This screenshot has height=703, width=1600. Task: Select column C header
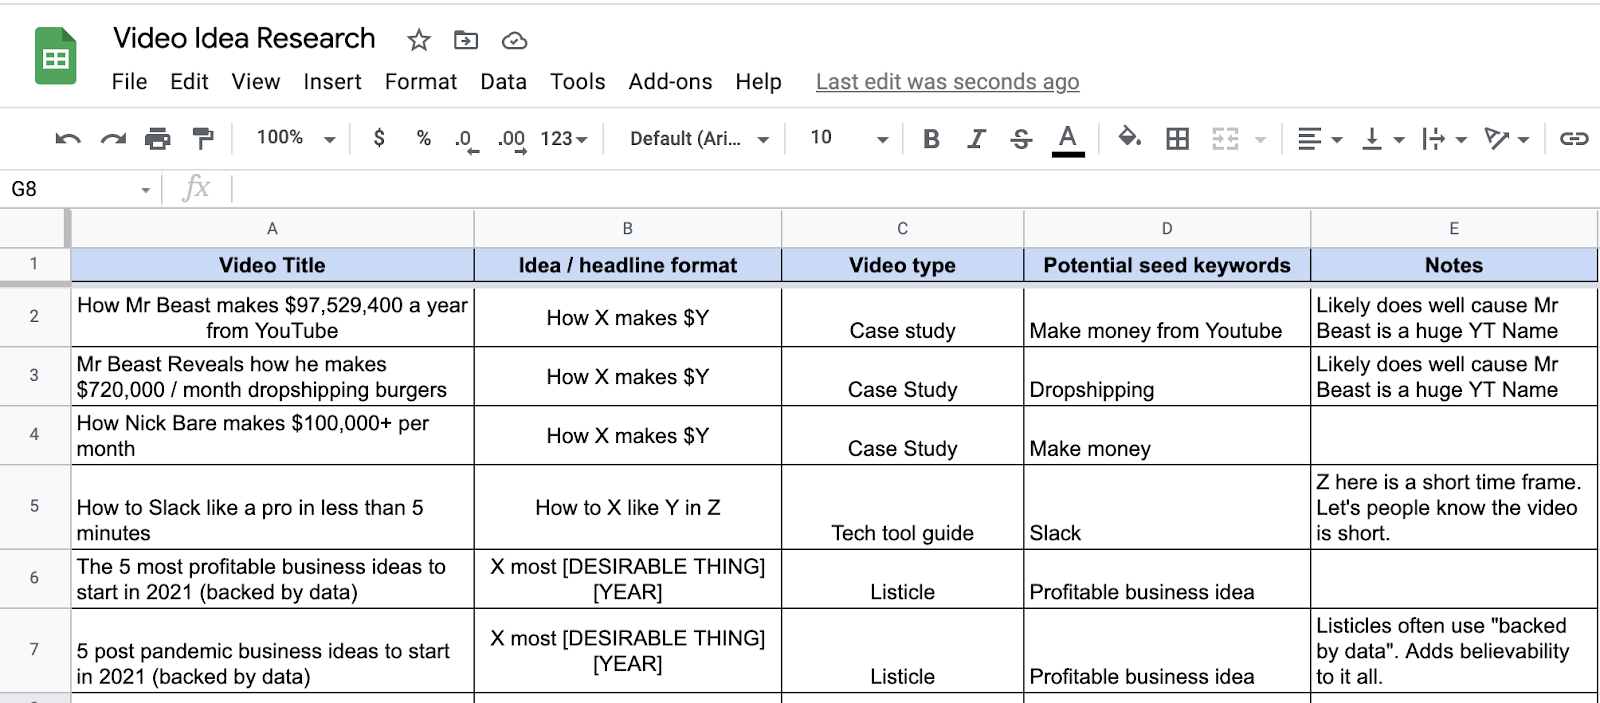click(902, 229)
